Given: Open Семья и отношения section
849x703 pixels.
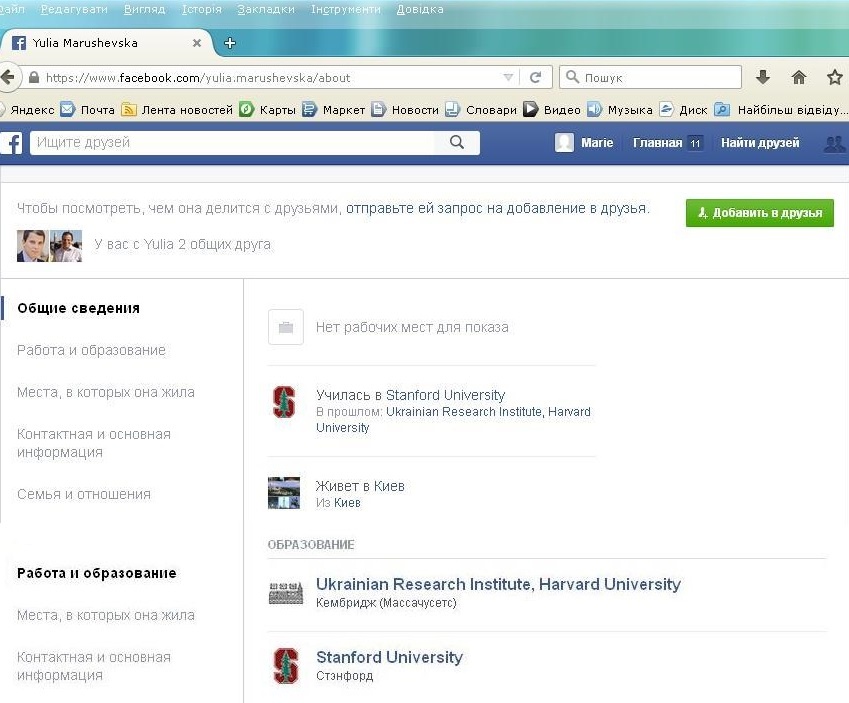Looking at the screenshot, I should click(x=84, y=494).
